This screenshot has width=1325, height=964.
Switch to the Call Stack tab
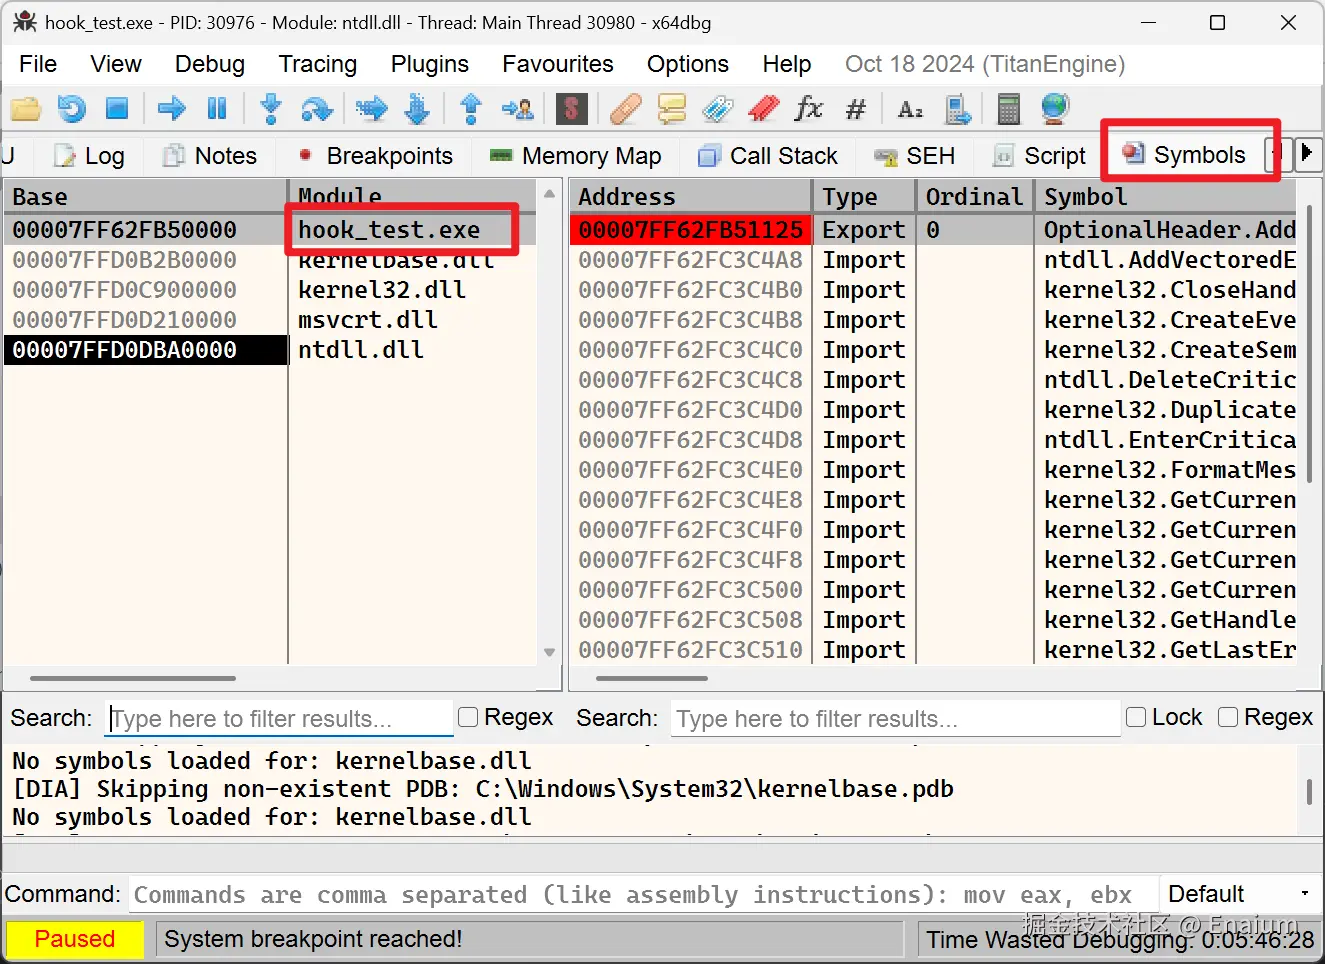[x=768, y=156]
